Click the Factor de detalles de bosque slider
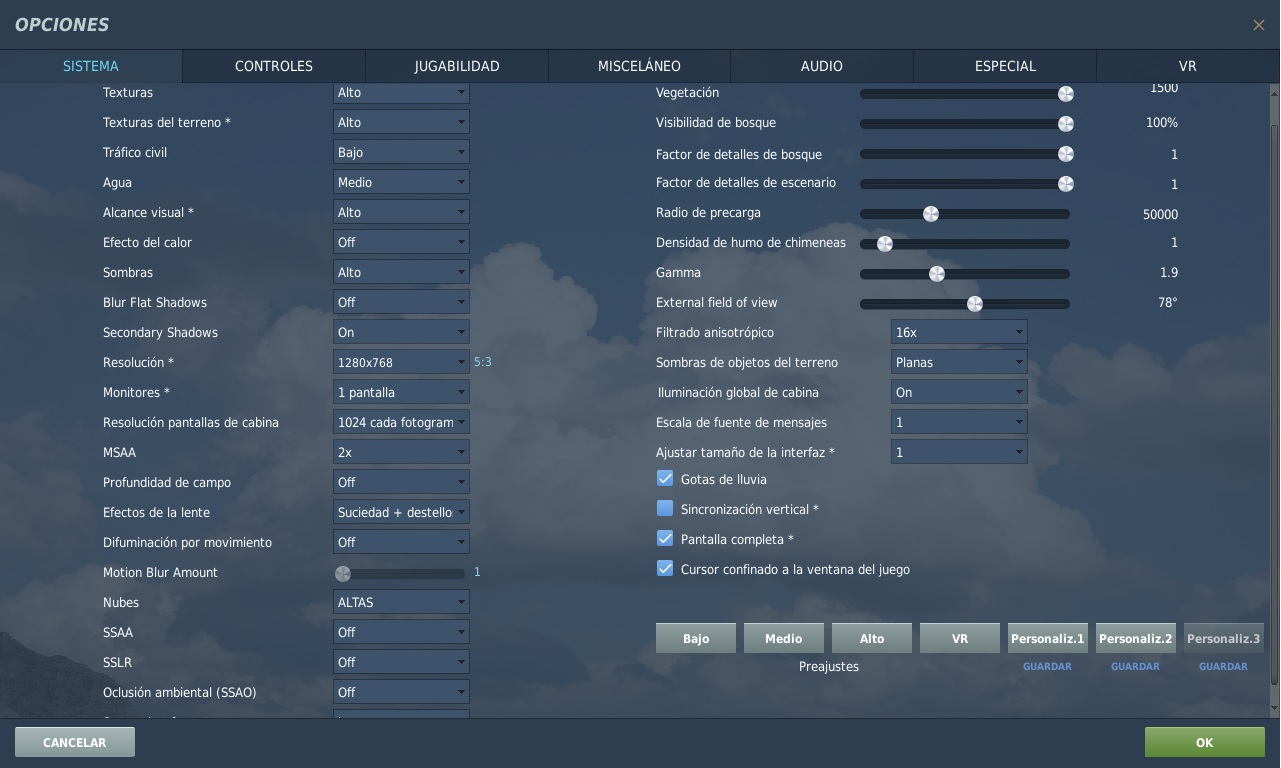This screenshot has height=768, width=1281. (x=965, y=154)
